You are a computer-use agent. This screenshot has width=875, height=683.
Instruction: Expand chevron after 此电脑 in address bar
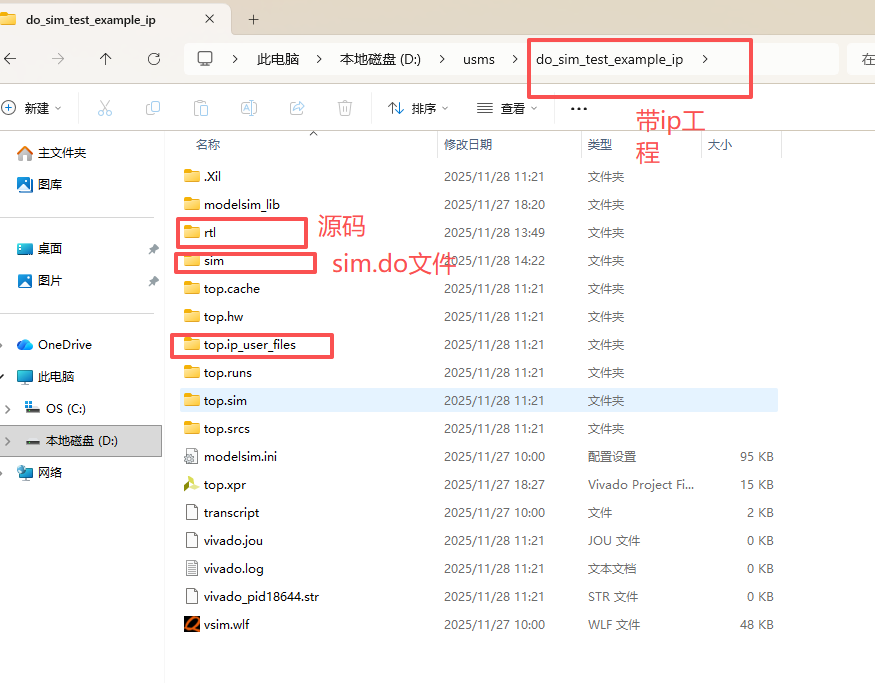(x=319, y=59)
